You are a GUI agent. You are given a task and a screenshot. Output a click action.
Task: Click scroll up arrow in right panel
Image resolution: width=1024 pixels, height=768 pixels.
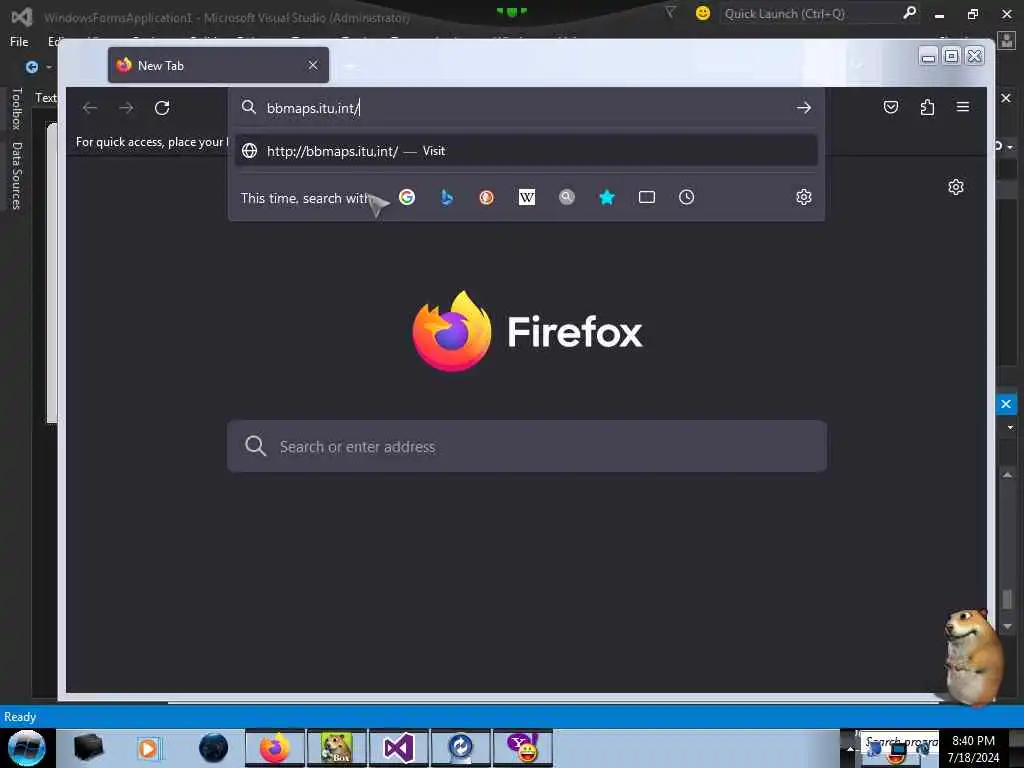coord(1008,475)
